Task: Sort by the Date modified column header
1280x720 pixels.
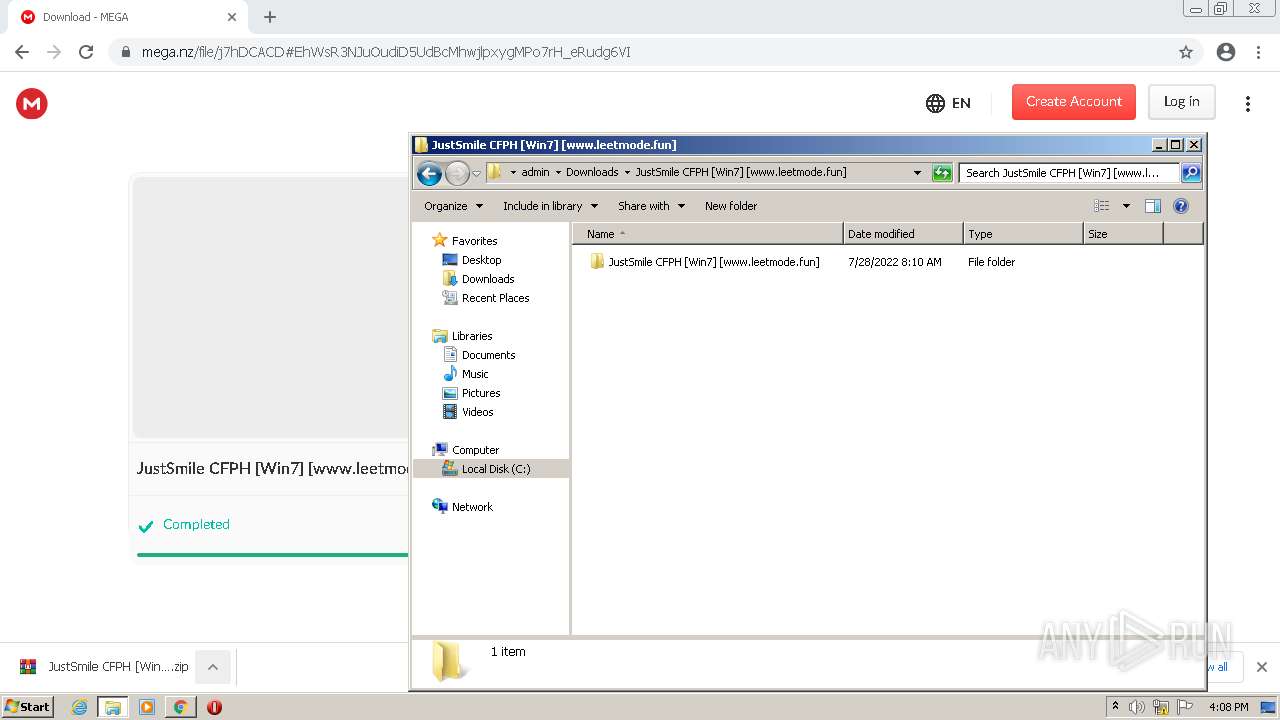Action: (x=903, y=234)
